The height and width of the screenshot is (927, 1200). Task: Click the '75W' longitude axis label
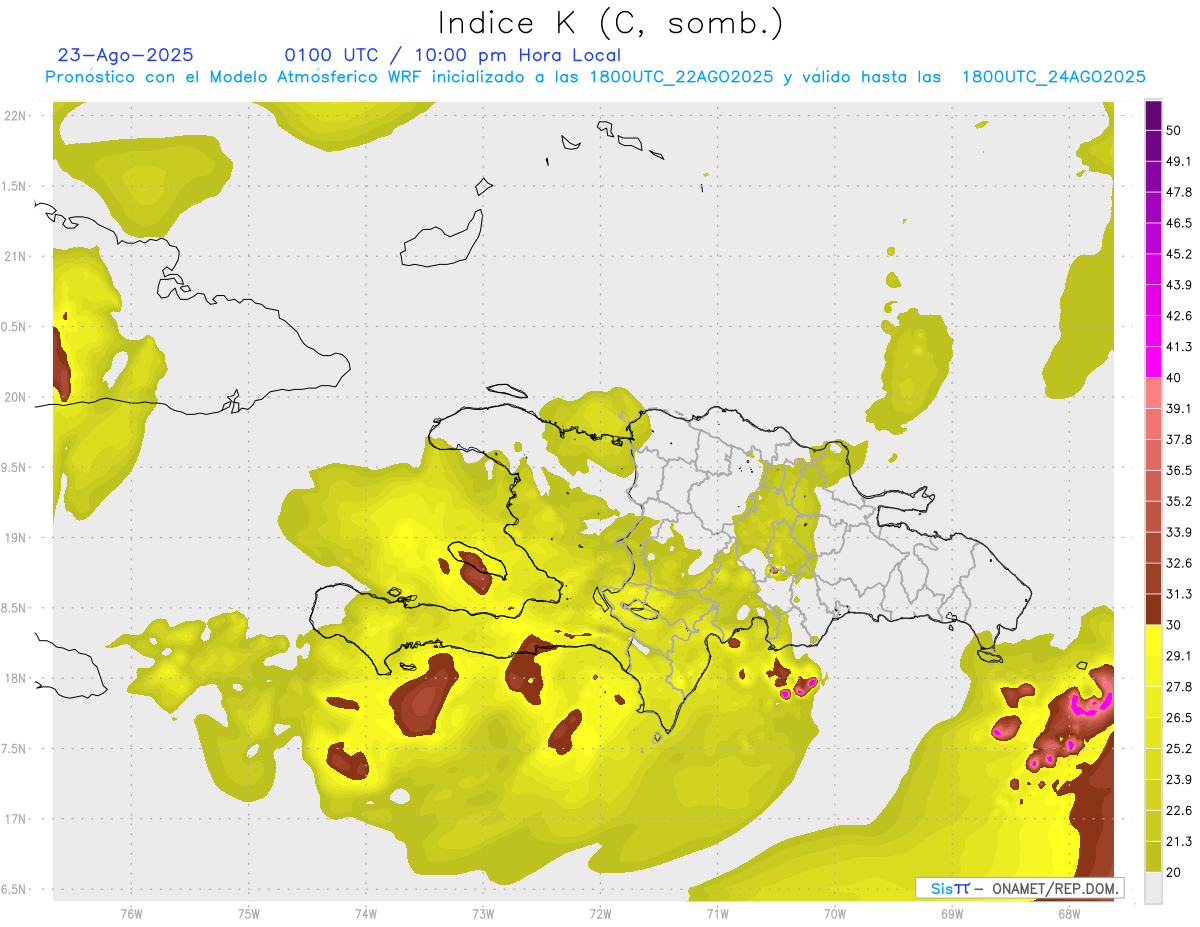(x=249, y=913)
